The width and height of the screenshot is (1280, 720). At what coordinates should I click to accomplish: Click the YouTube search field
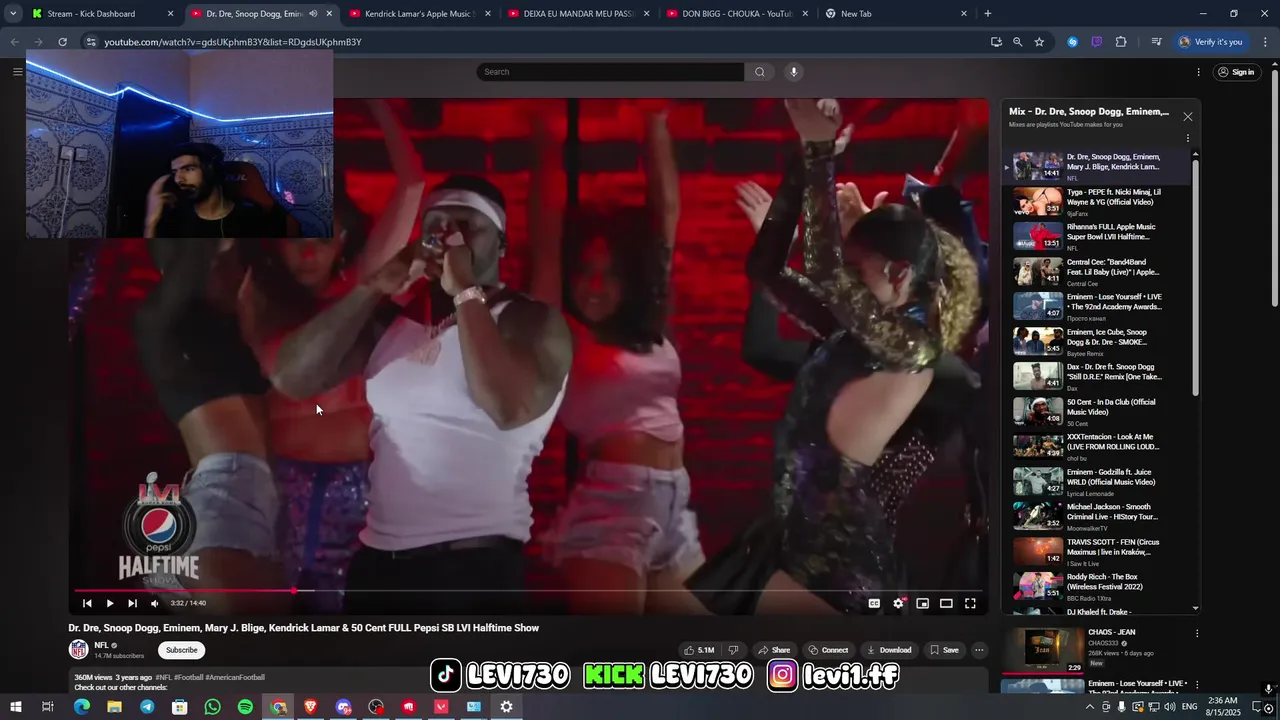point(610,72)
